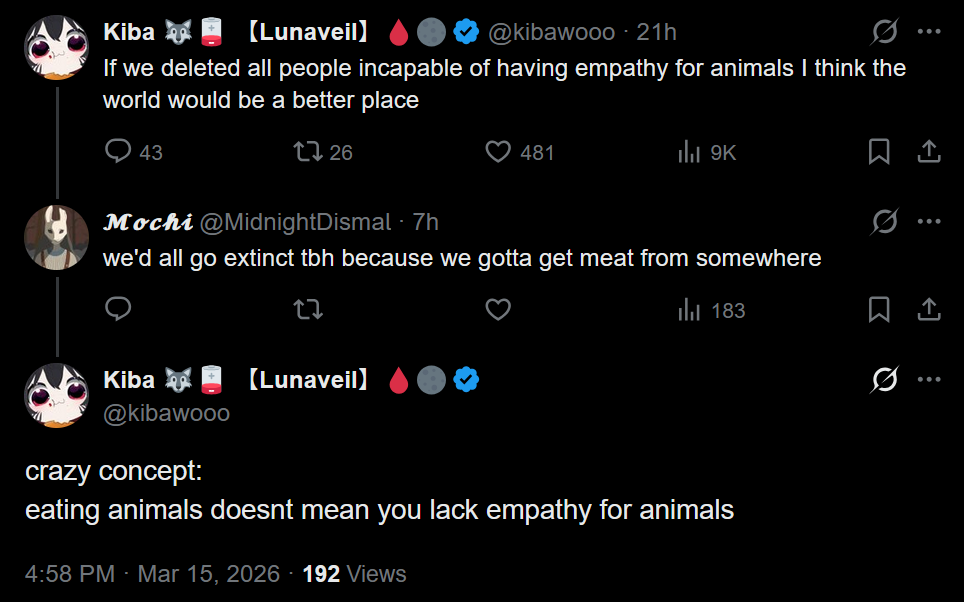The image size is (964, 602).
Task: Repost Kiba's tweet with 26 reposts
Action: tap(306, 152)
